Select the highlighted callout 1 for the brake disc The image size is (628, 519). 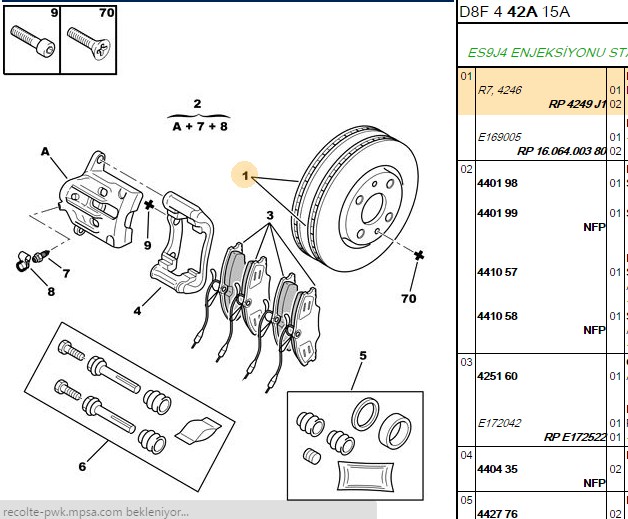point(245,175)
